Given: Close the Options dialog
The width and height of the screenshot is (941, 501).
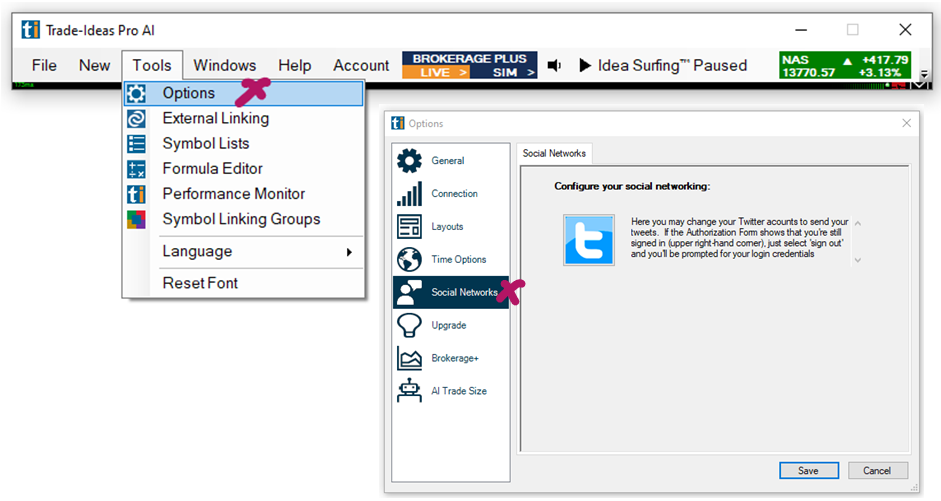Looking at the screenshot, I should coord(906,123).
